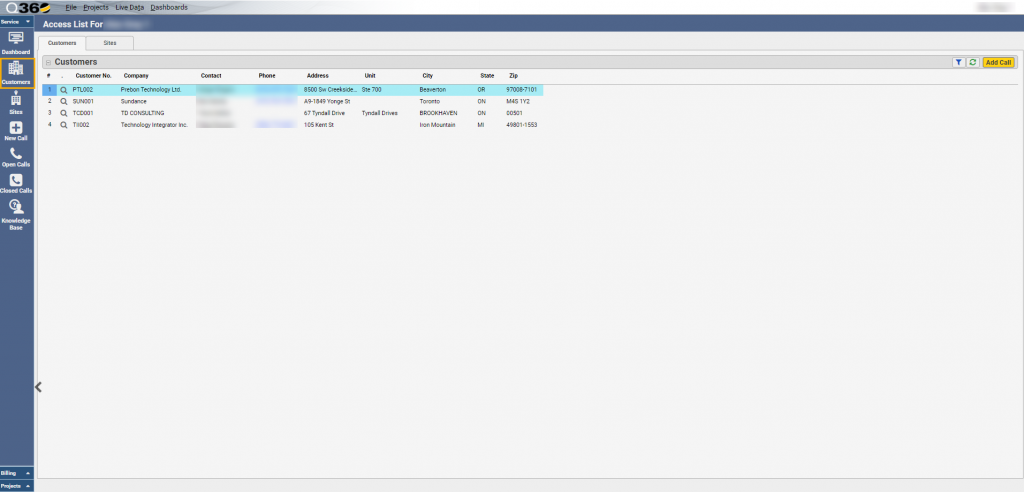Expand the Service section dropdown
This screenshot has height=492, width=1024.
pyautogui.click(x=17, y=21)
